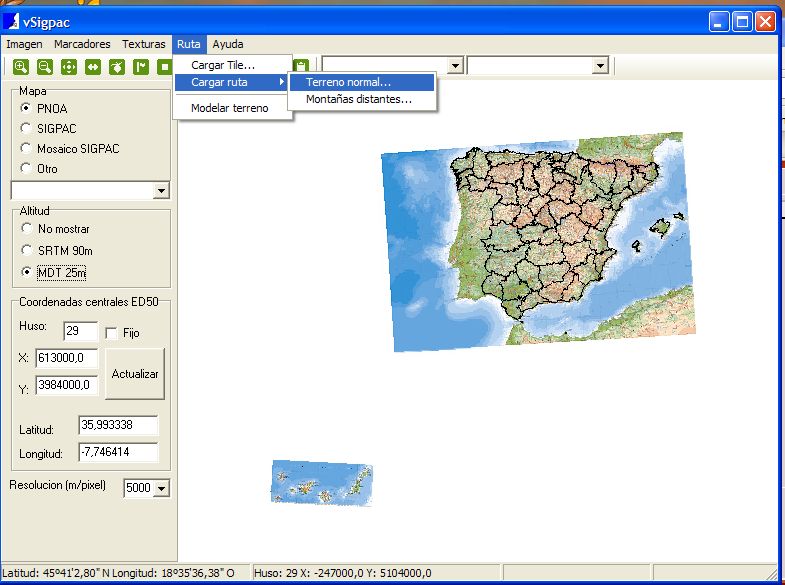
Task: Enable the Fijo checkbox
Action: pos(112,332)
